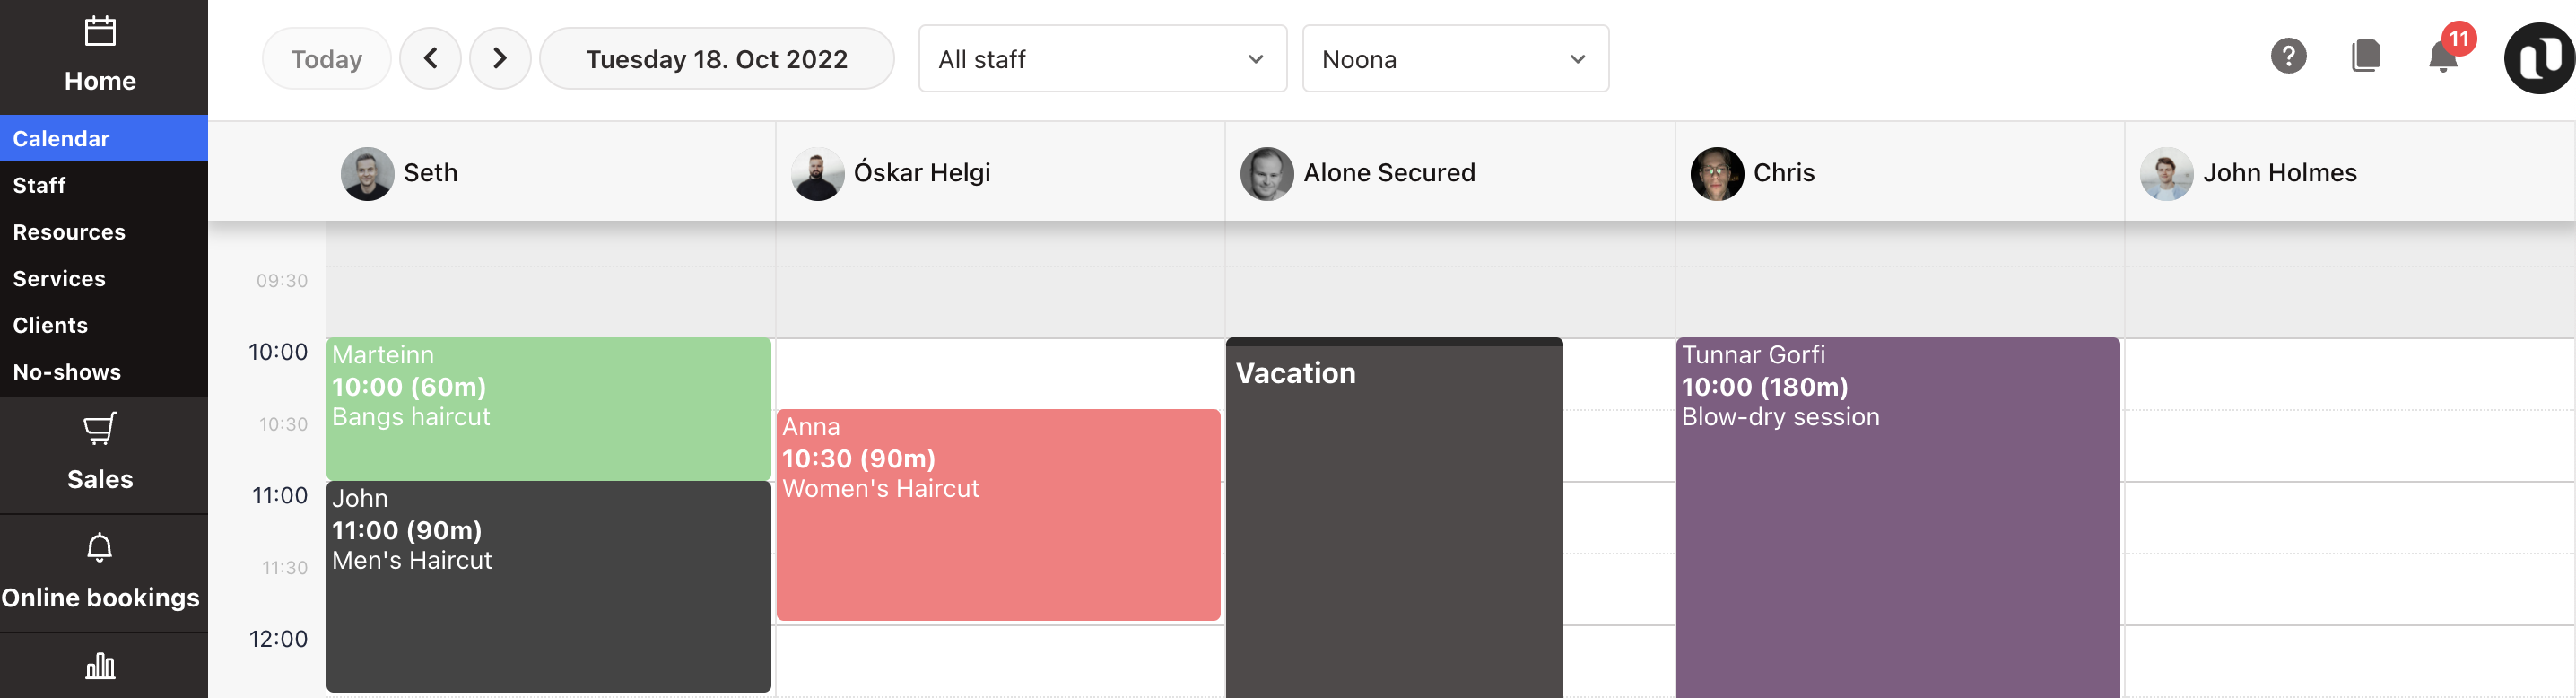Open Services in the sidebar menu
The height and width of the screenshot is (698, 2576).
click(x=59, y=278)
